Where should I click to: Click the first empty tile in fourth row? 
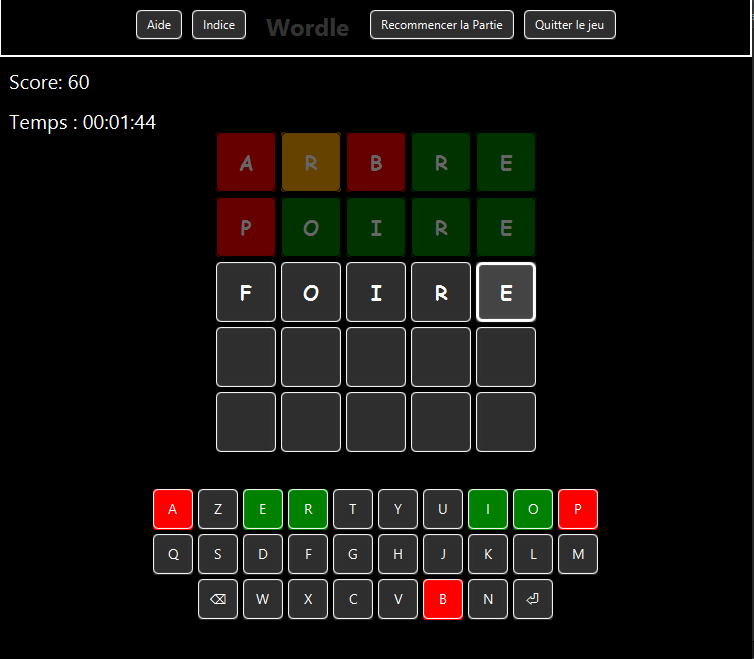point(246,357)
